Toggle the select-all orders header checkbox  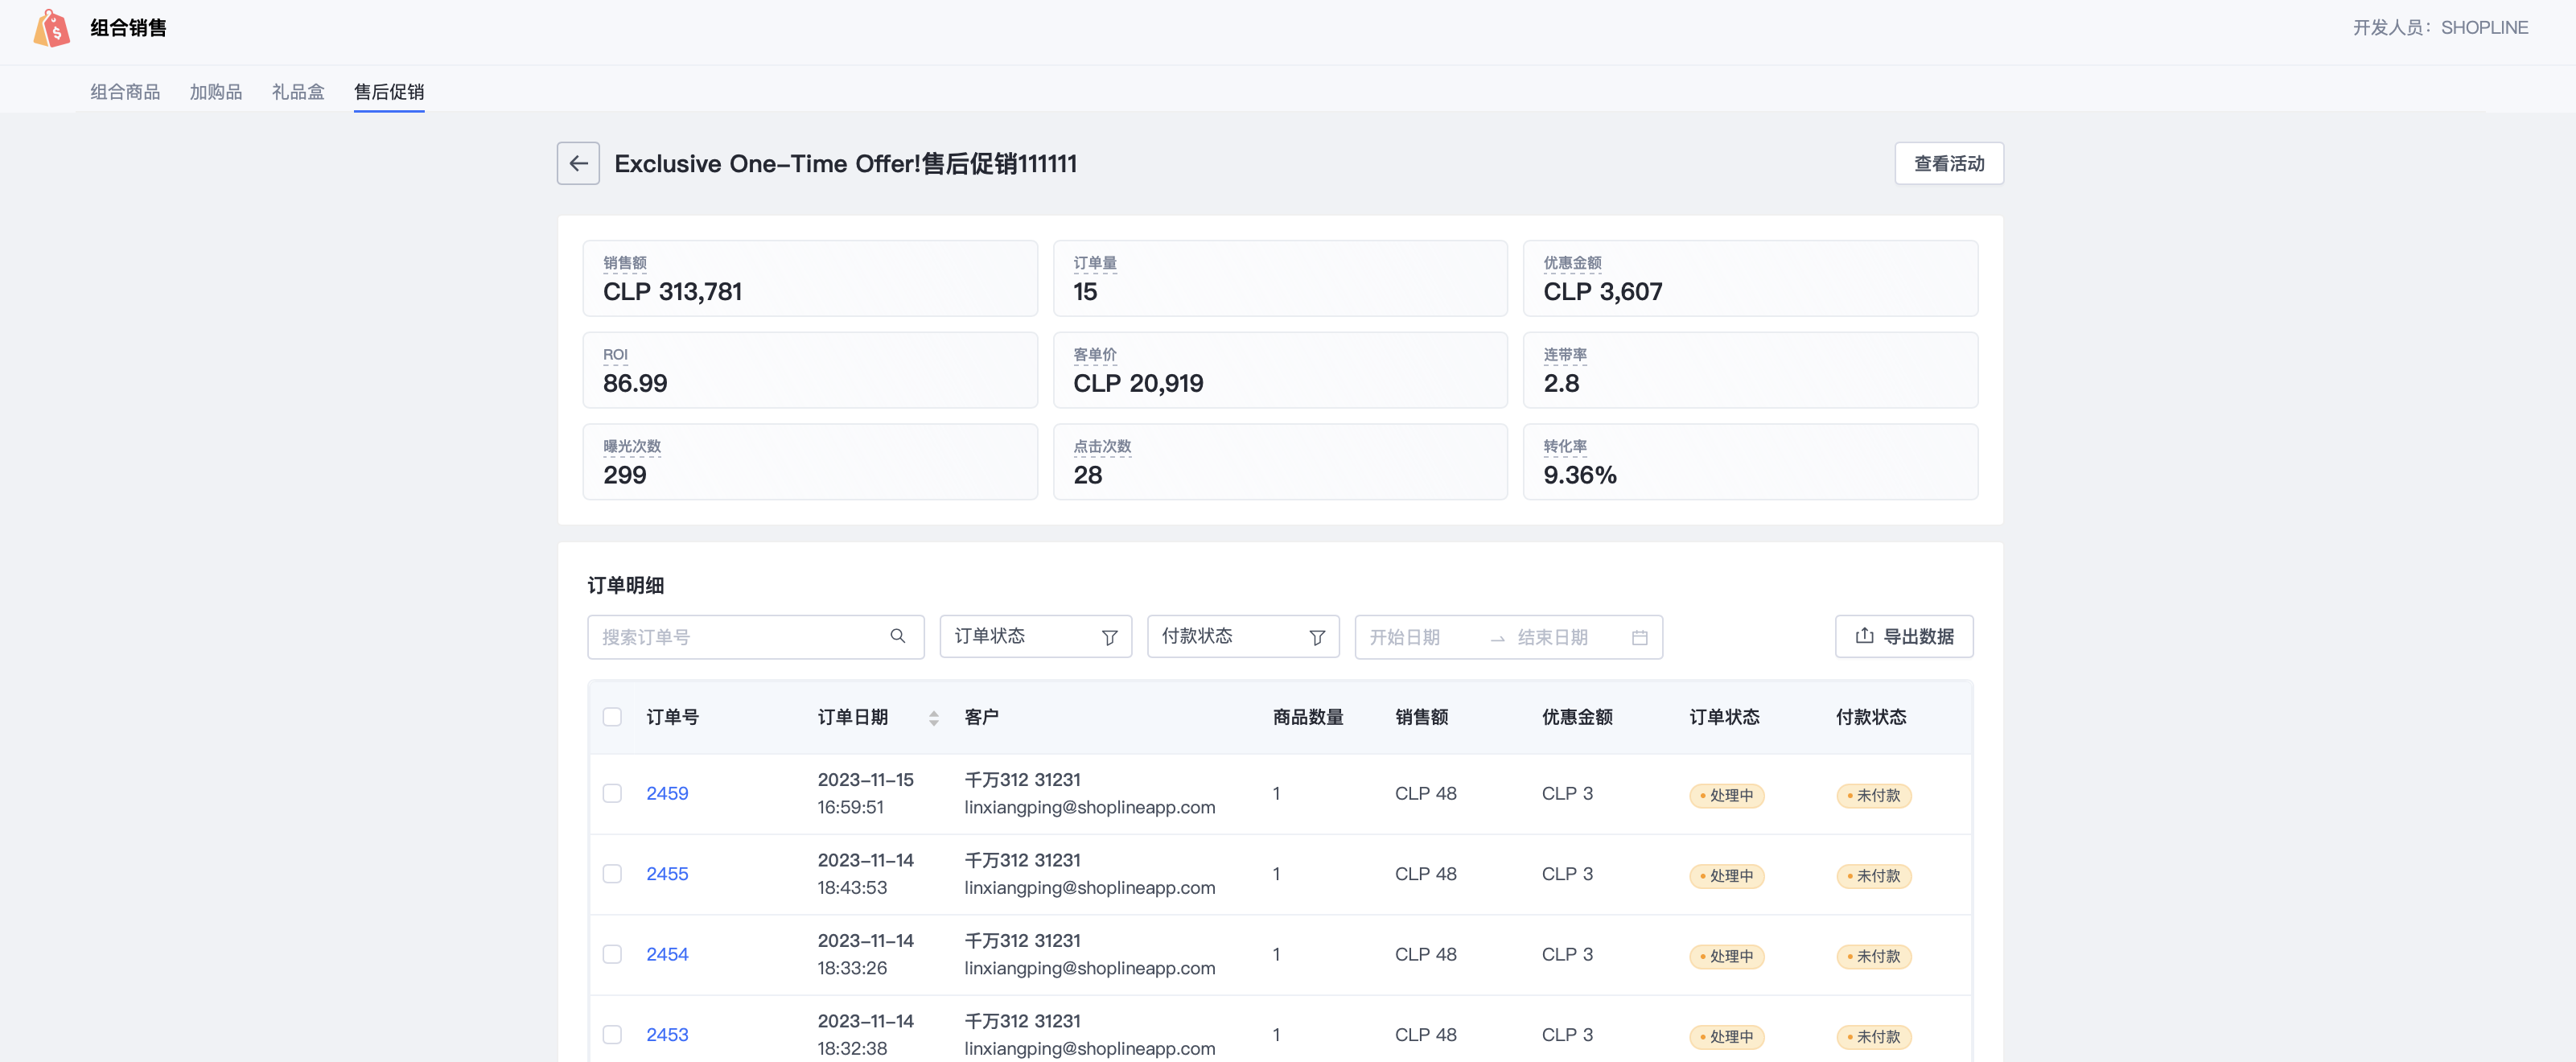(612, 717)
